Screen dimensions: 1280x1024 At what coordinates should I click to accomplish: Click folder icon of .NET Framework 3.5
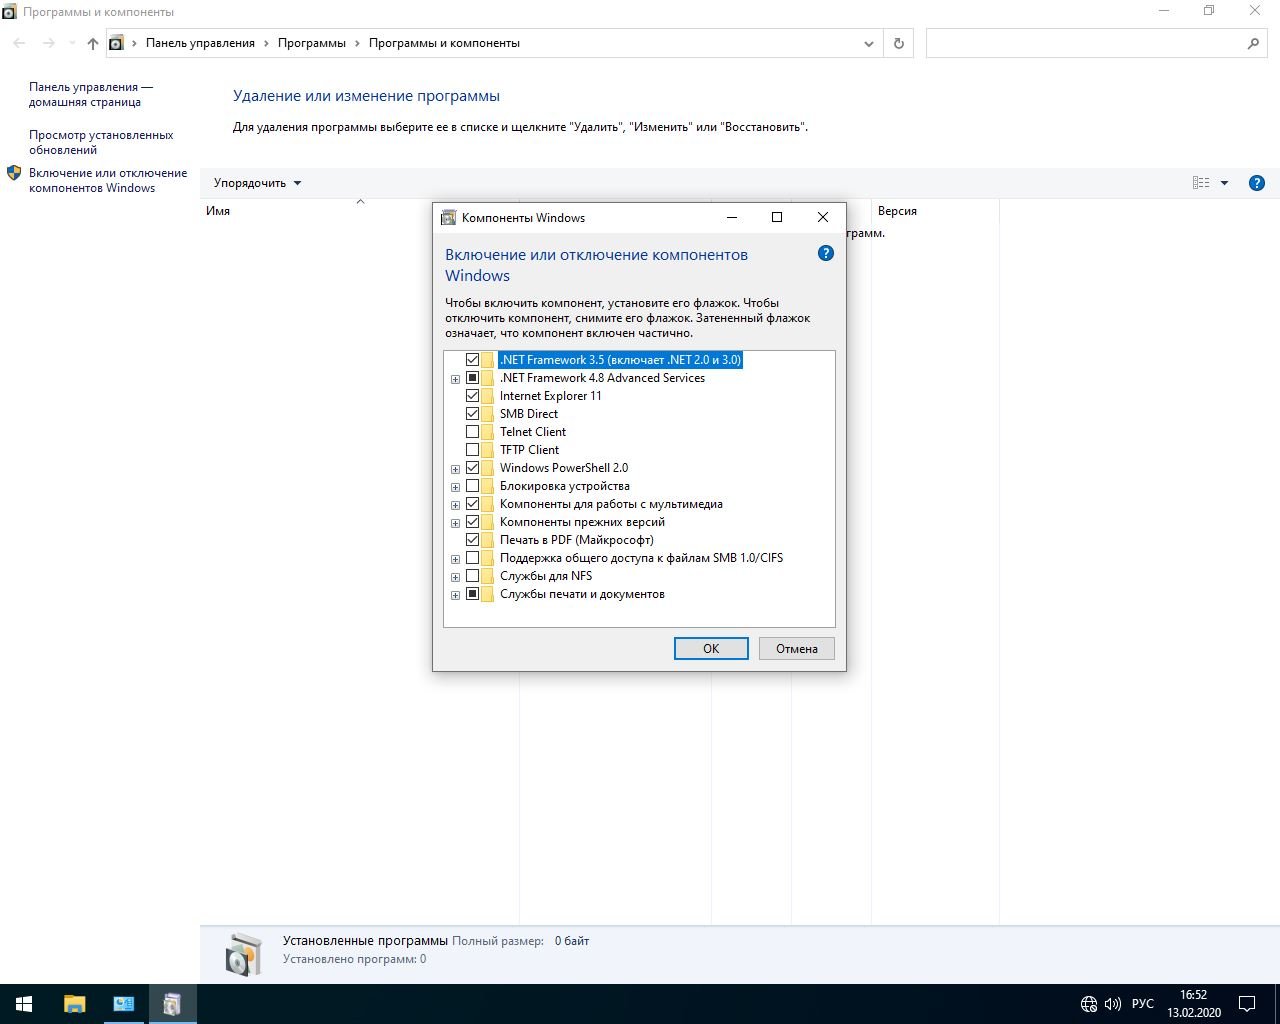tap(488, 360)
